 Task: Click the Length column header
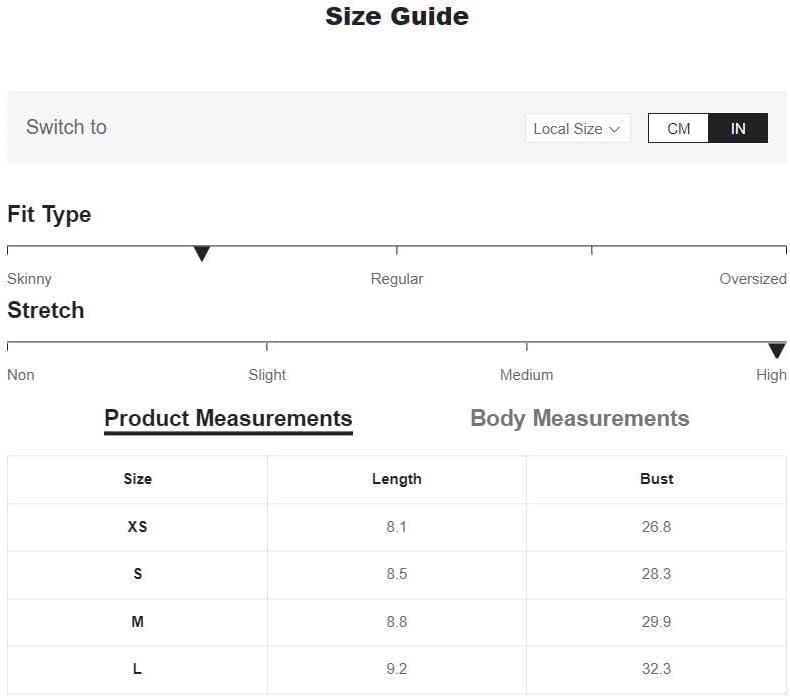[x=397, y=479]
